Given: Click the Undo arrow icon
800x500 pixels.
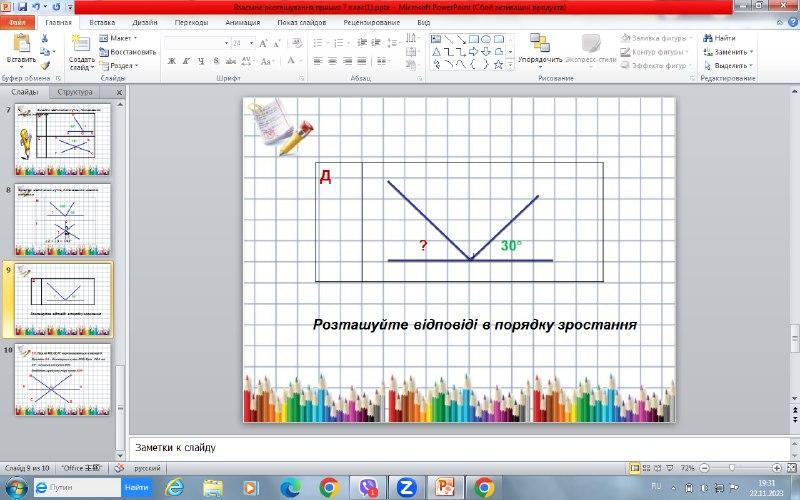Looking at the screenshot, I should point(36,7).
